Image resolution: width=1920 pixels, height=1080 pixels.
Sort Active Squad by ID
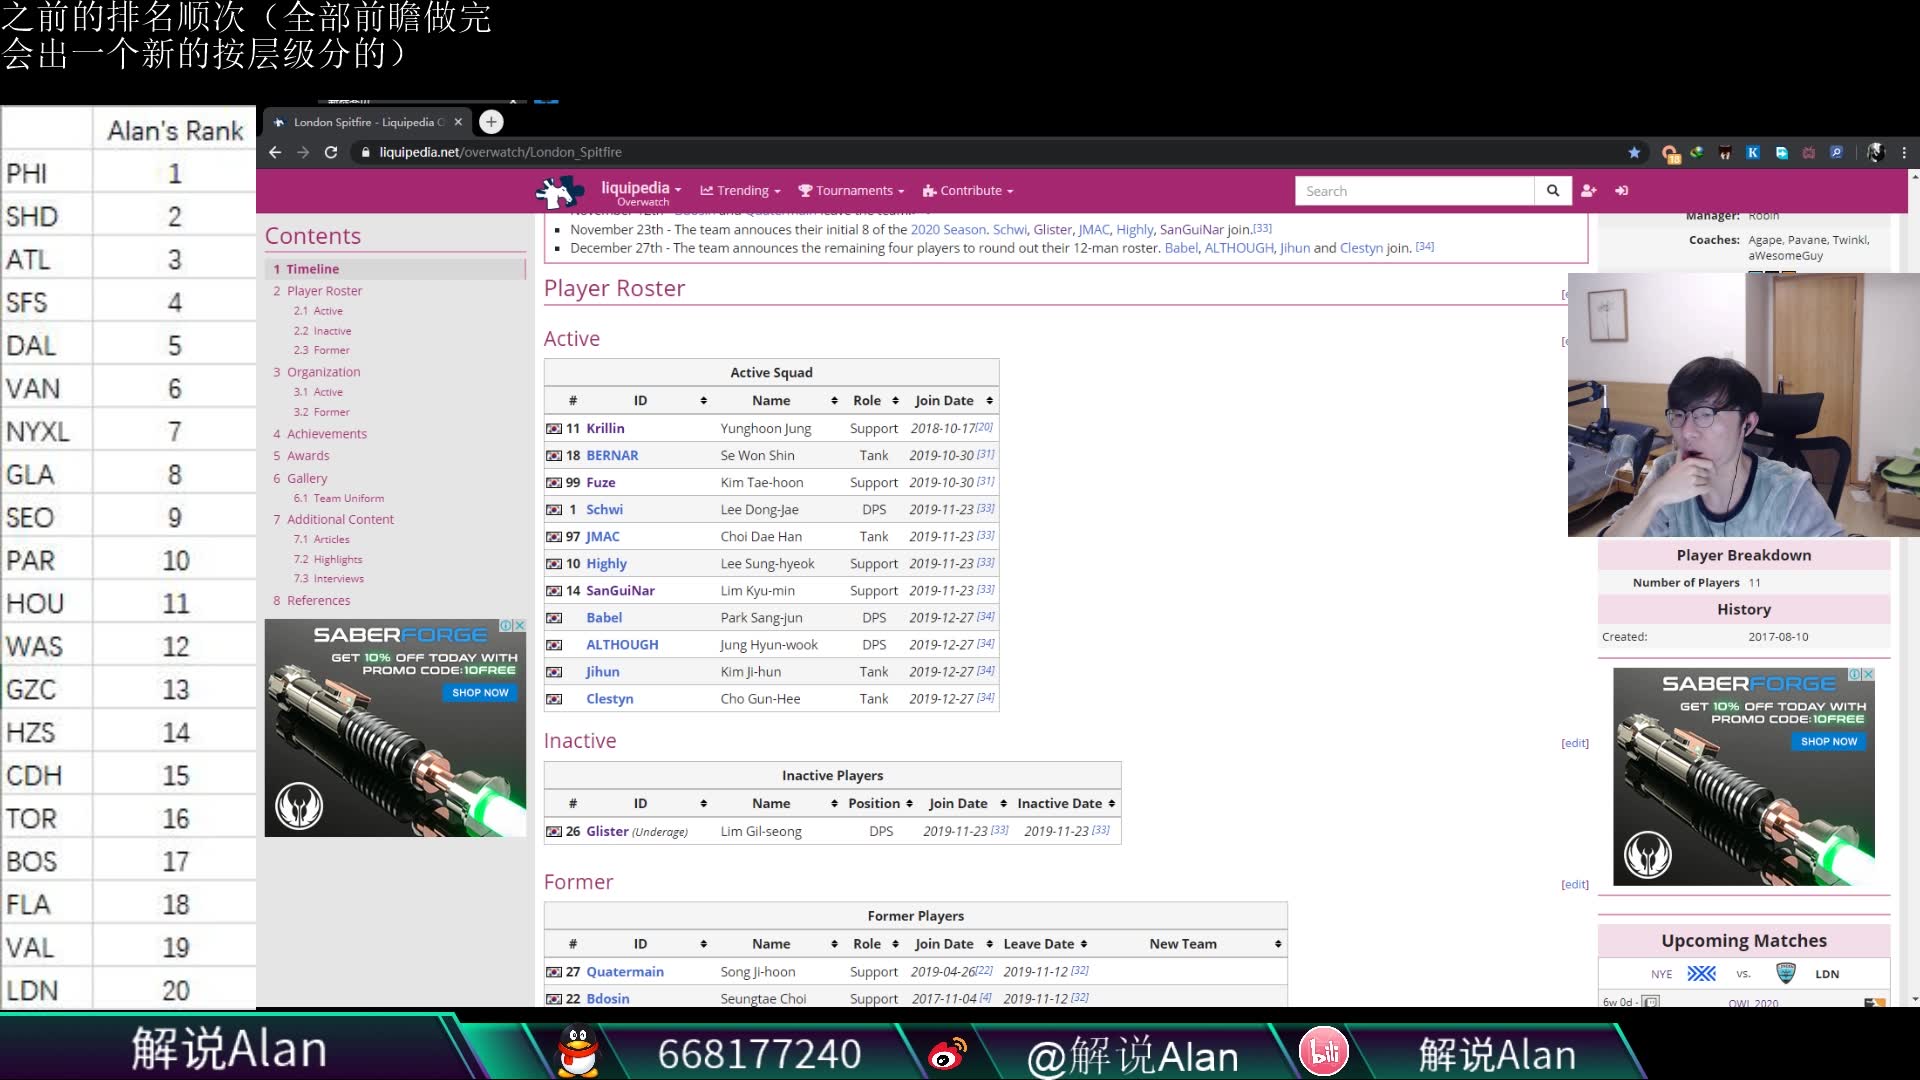click(x=703, y=400)
